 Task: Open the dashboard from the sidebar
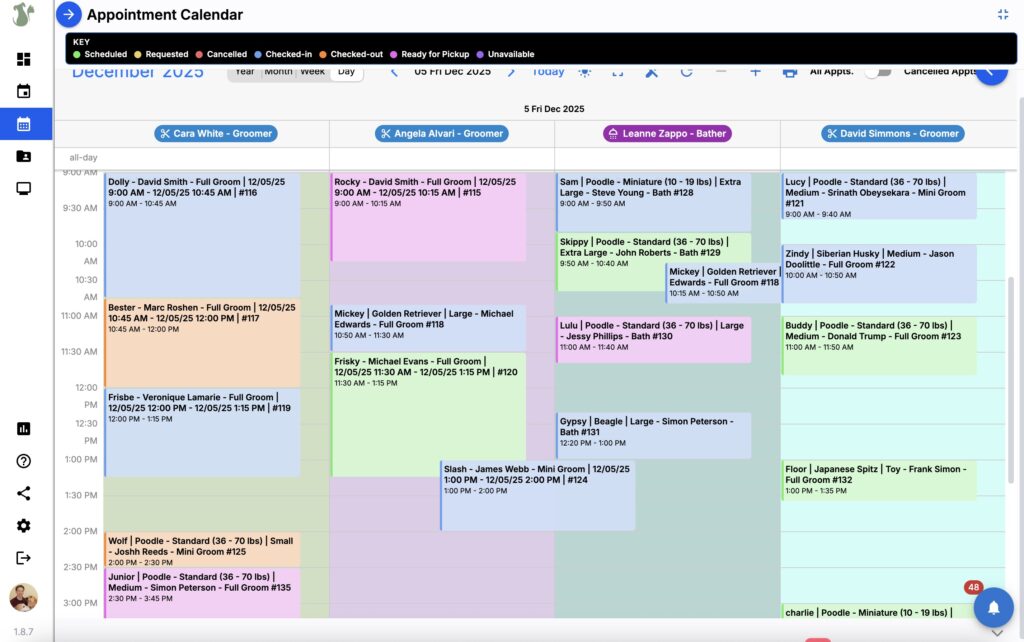click(24, 59)
